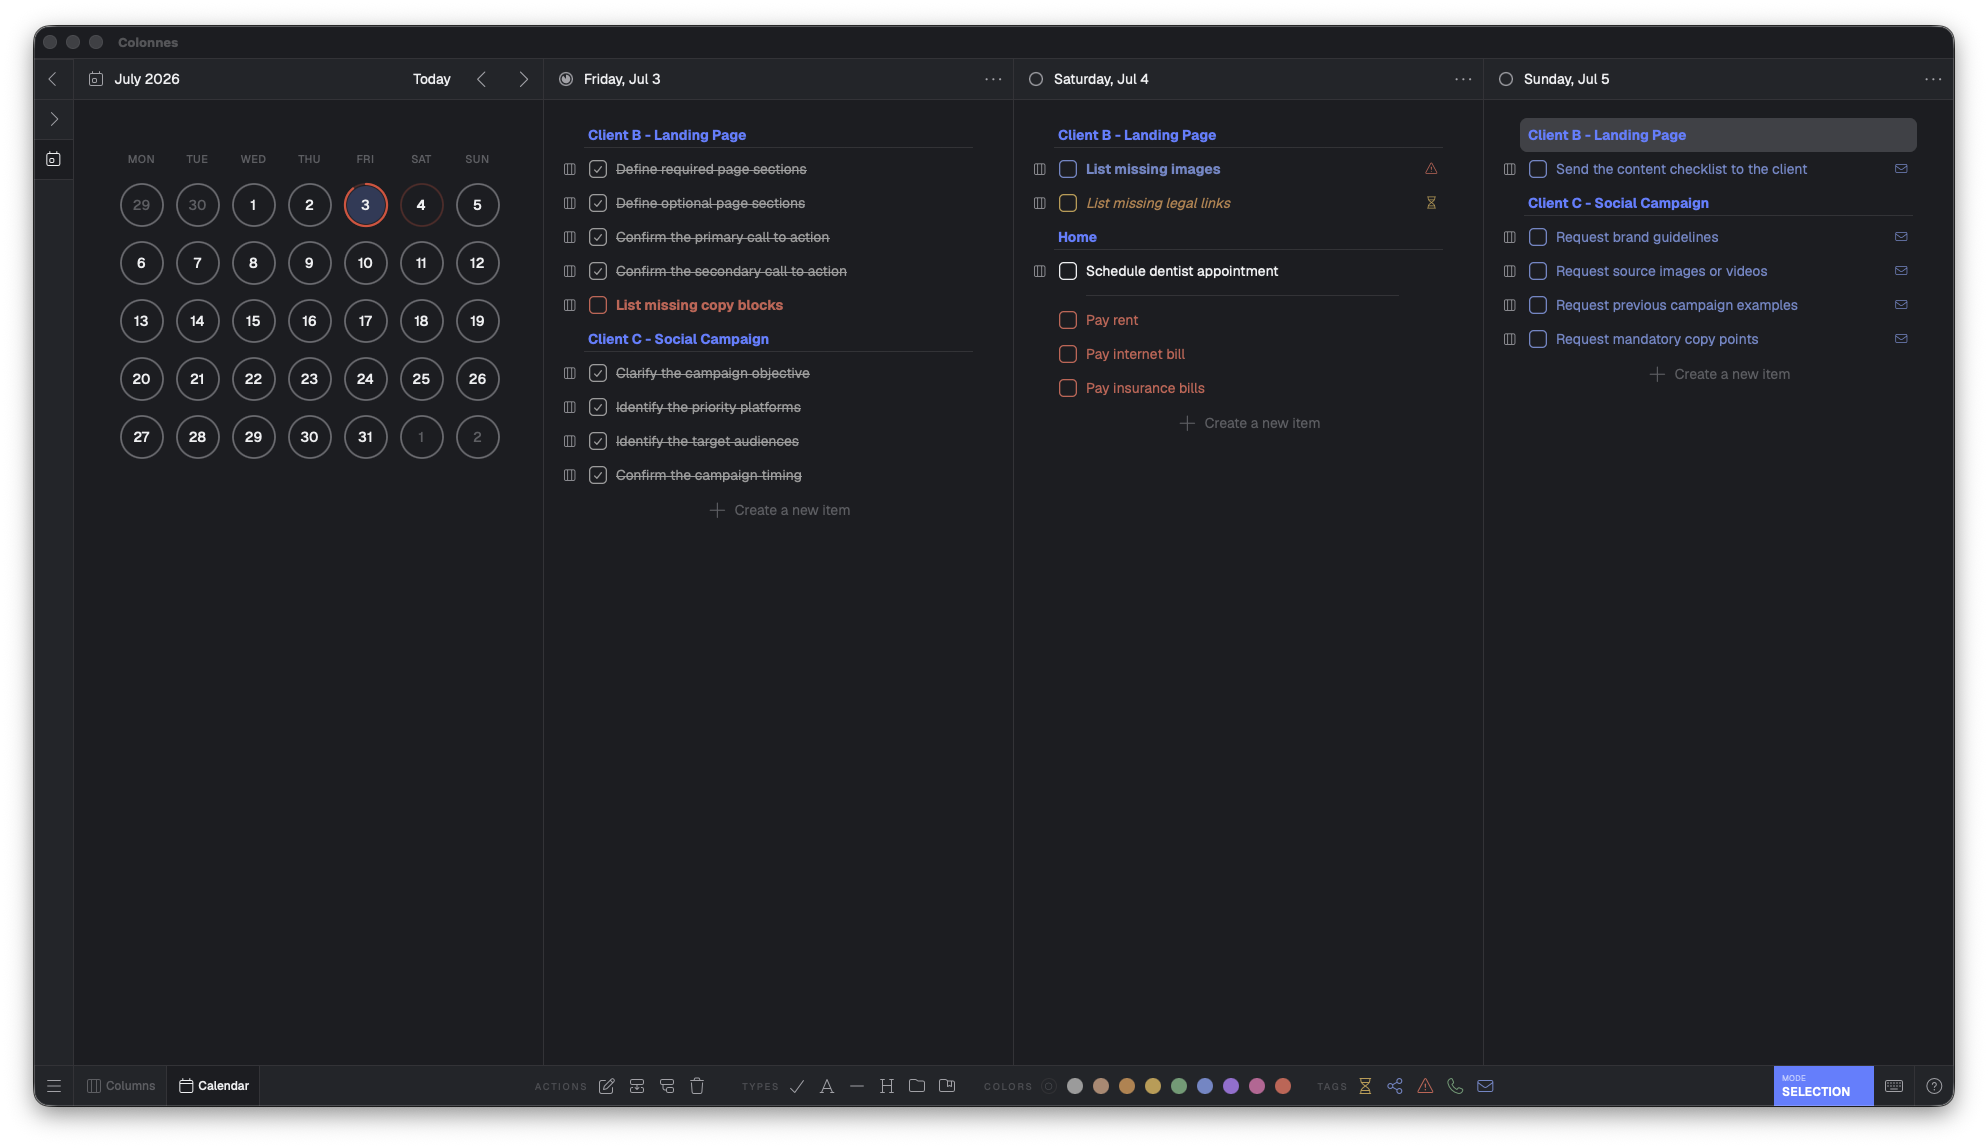Apply the warning triangle tag
The width and height of the screenshot is (1988, 1148).
[1425, 1086]
